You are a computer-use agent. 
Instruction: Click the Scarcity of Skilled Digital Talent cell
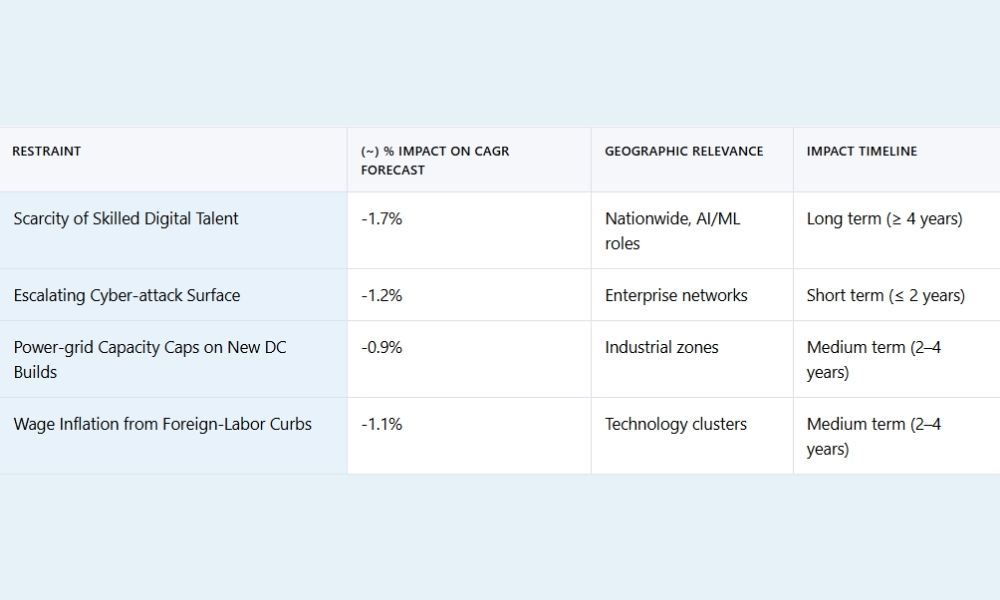[126, 219]
